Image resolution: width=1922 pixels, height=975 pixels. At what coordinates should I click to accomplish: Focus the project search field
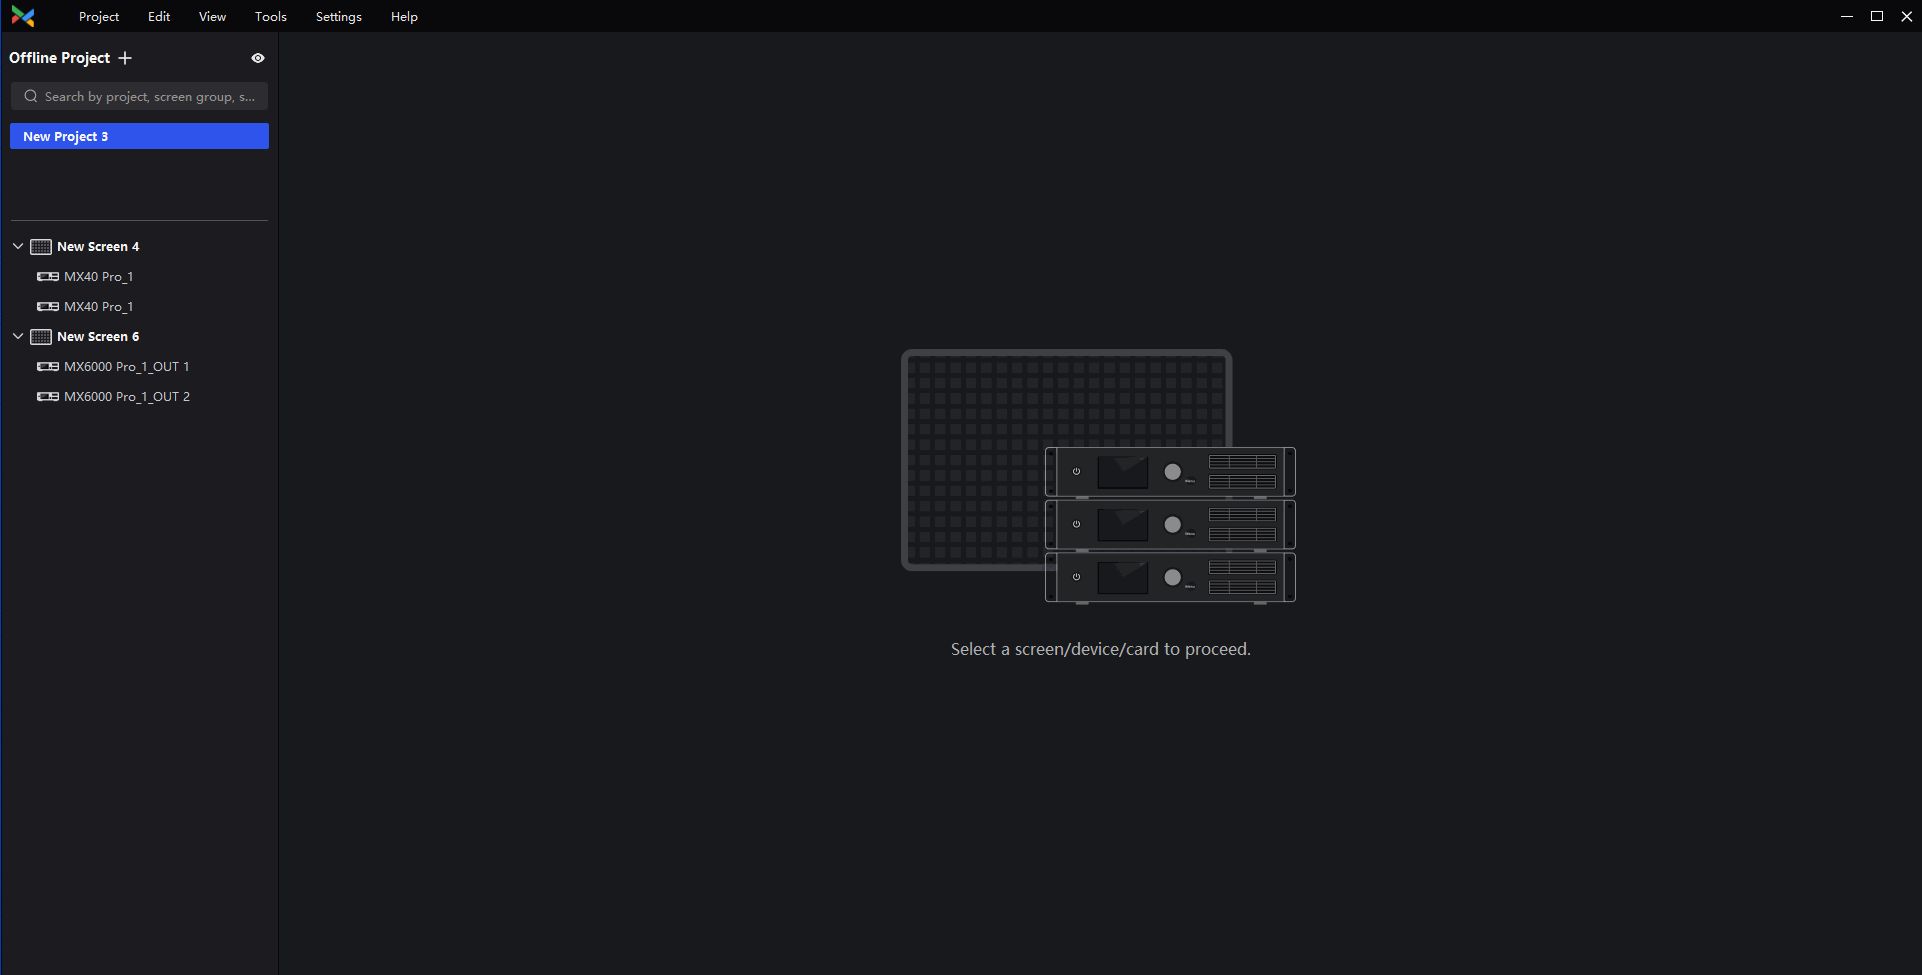(139, 96)
